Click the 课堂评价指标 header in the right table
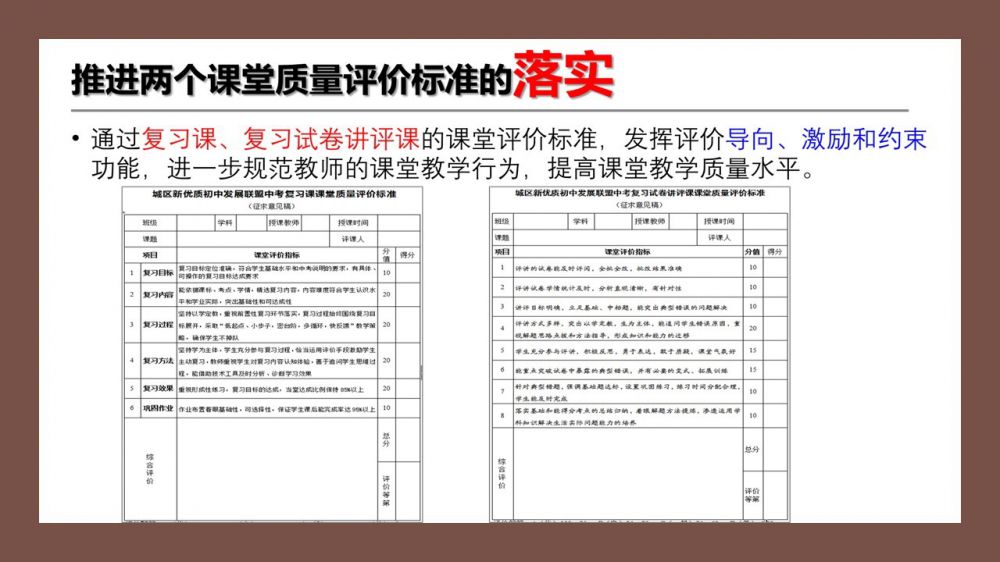 point(627,252)
